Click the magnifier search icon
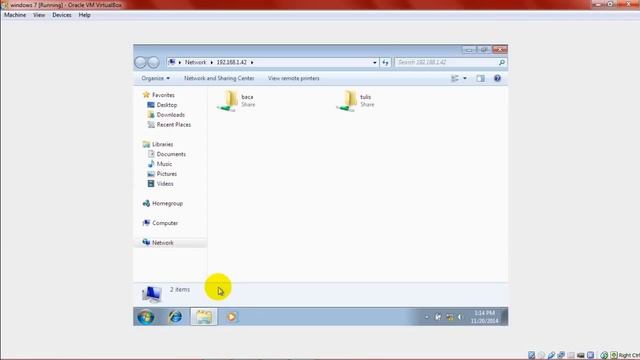Image resolution: width=640 pixels, height=360 pixels. click(502, 62)
